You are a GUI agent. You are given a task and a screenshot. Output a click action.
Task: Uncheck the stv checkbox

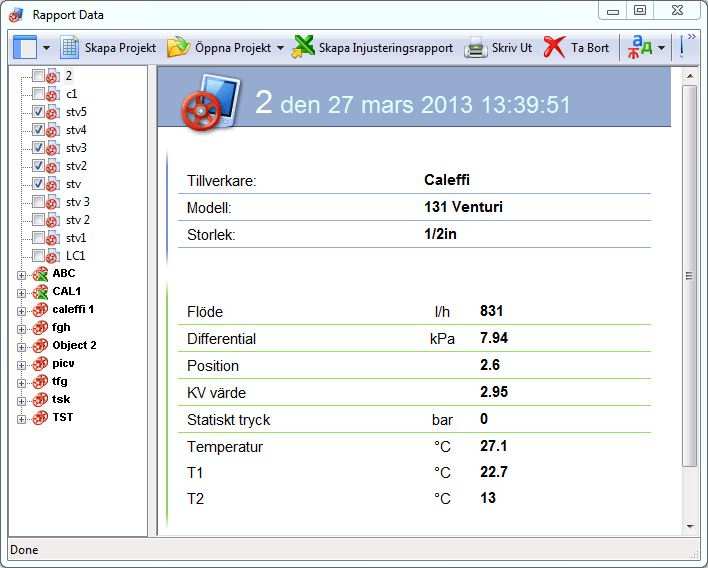38,184
